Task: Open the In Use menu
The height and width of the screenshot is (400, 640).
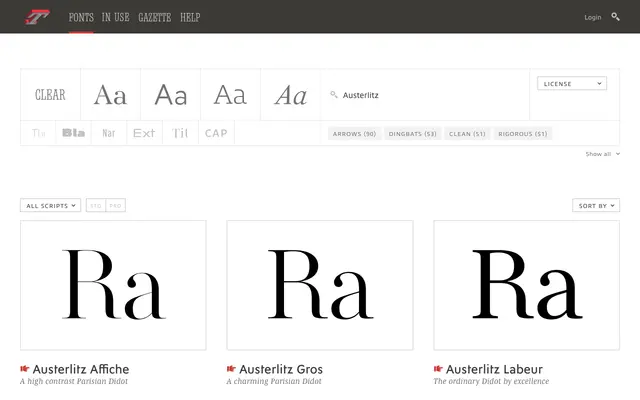Action: point(116,17)
